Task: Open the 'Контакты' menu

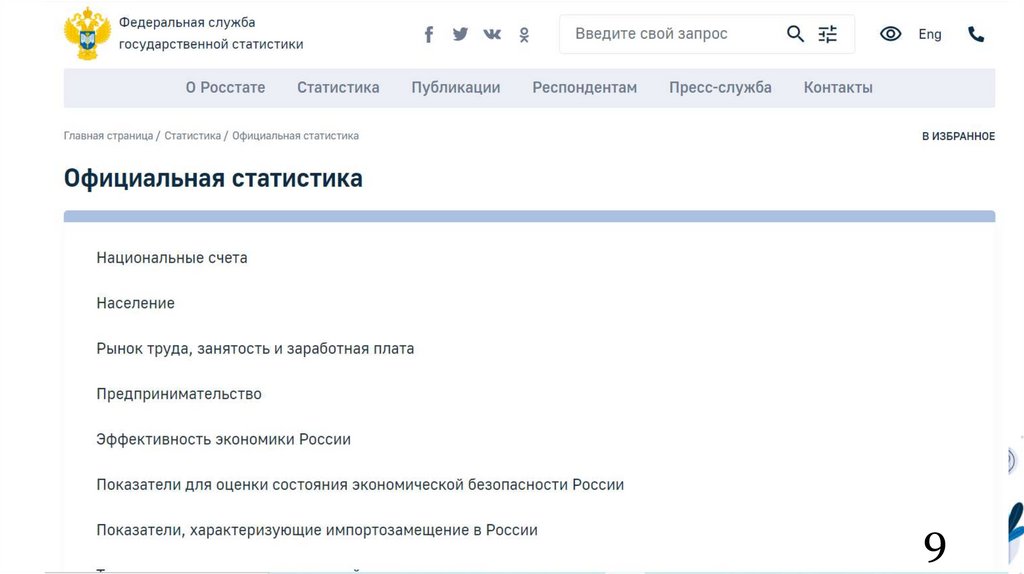Action: click(838, 88)
